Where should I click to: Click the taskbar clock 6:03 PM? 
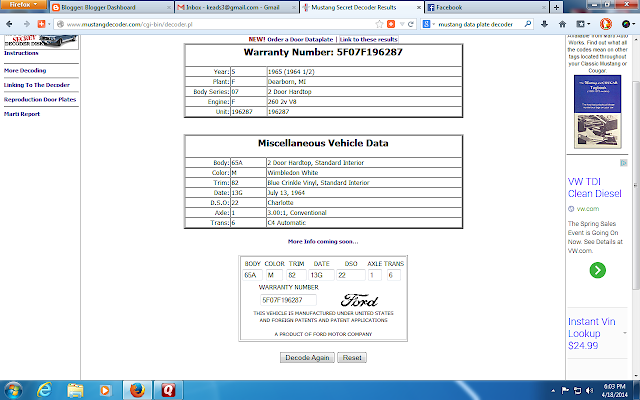tap(615, 391)
